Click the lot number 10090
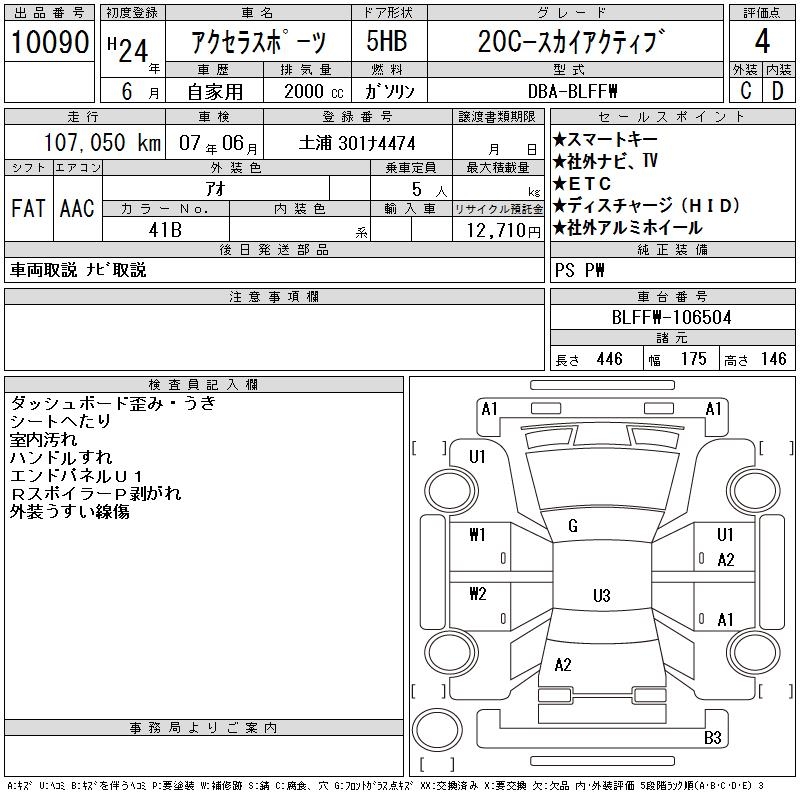Image resolution: width=800 pixels, height=800 pixels. click(49, 42)
